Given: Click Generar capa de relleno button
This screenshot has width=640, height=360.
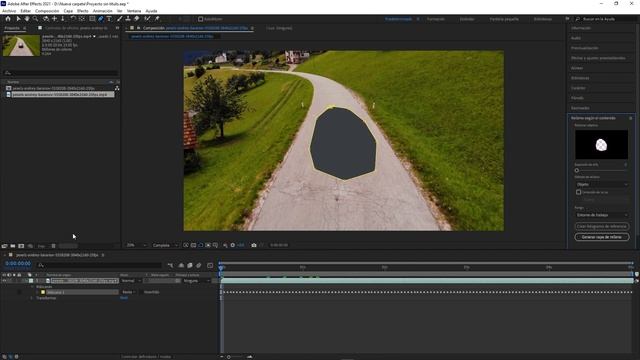Looking at the screenshot, I should click(602, 237).
